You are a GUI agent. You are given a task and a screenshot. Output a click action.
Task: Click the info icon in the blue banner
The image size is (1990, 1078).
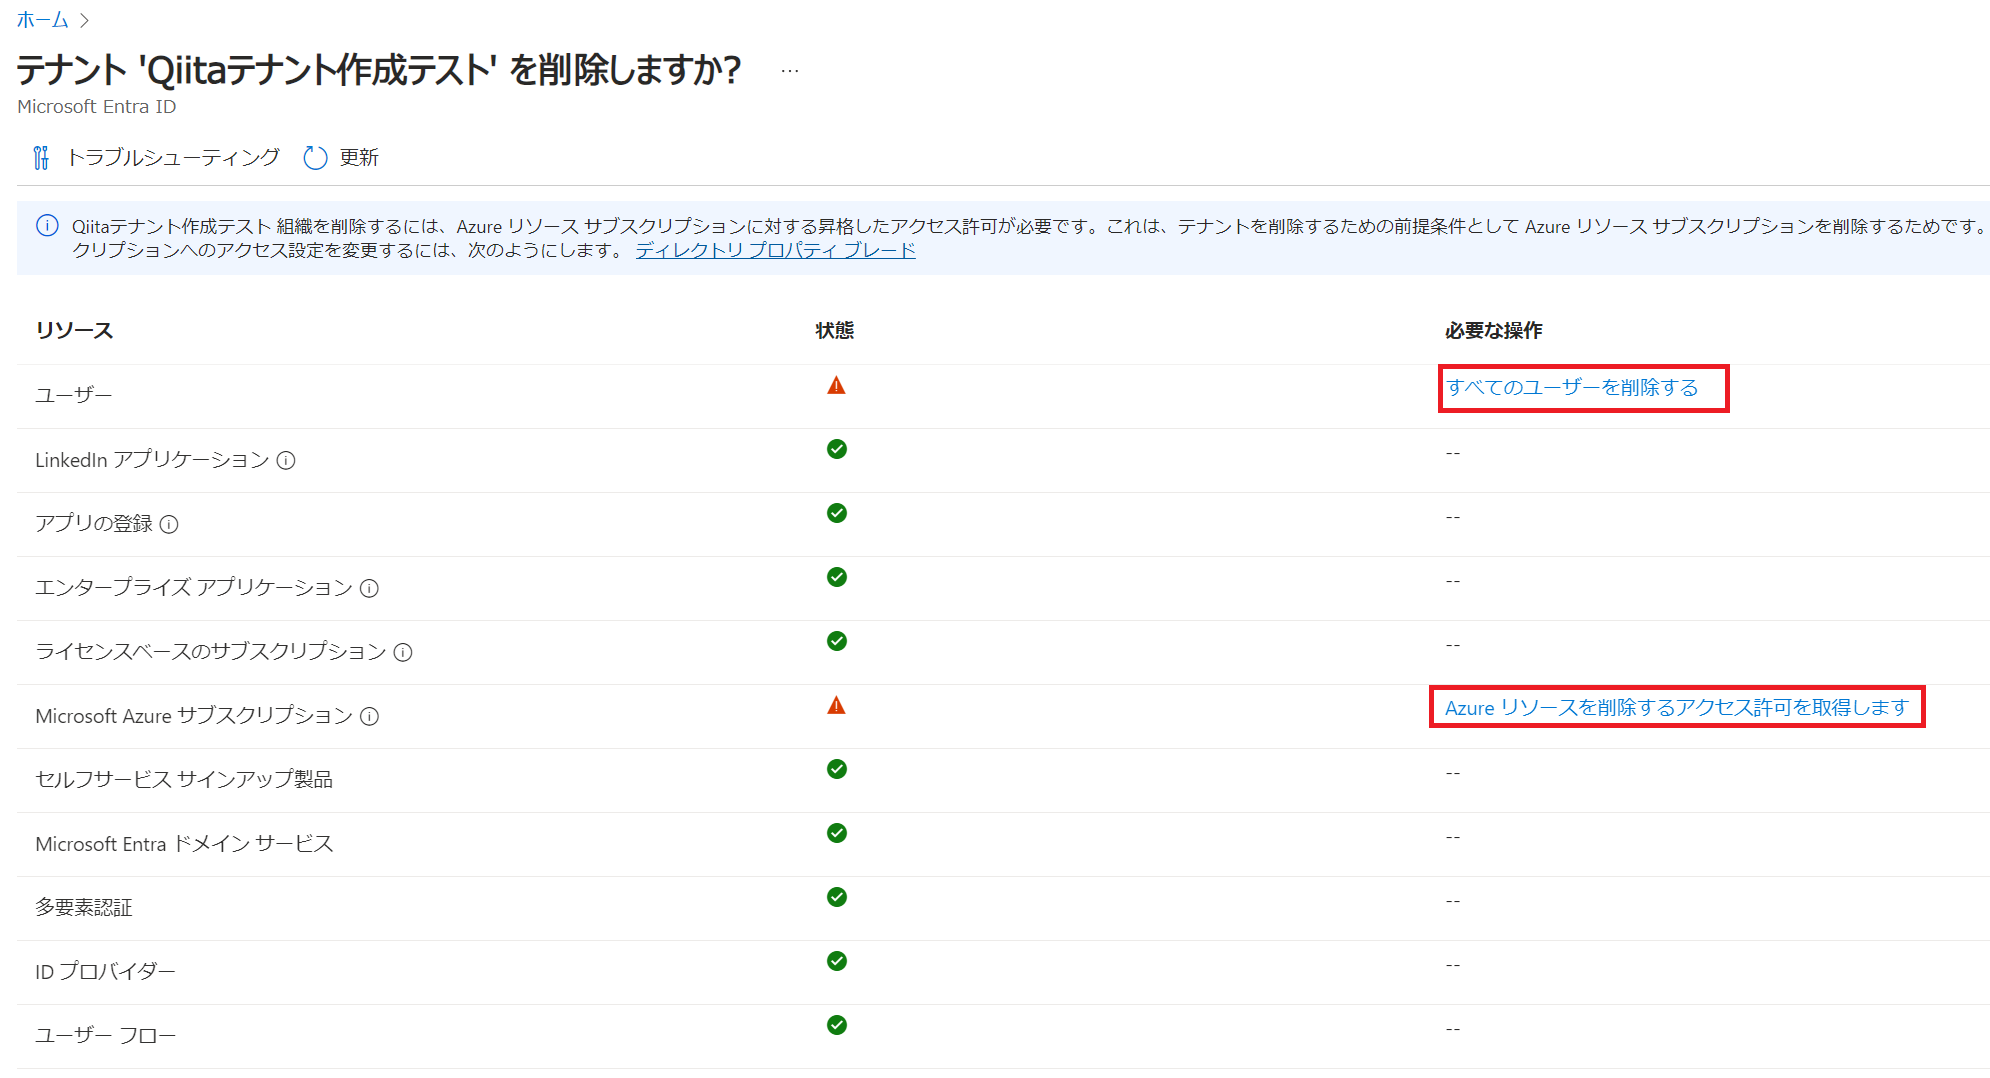coord(47,226)
